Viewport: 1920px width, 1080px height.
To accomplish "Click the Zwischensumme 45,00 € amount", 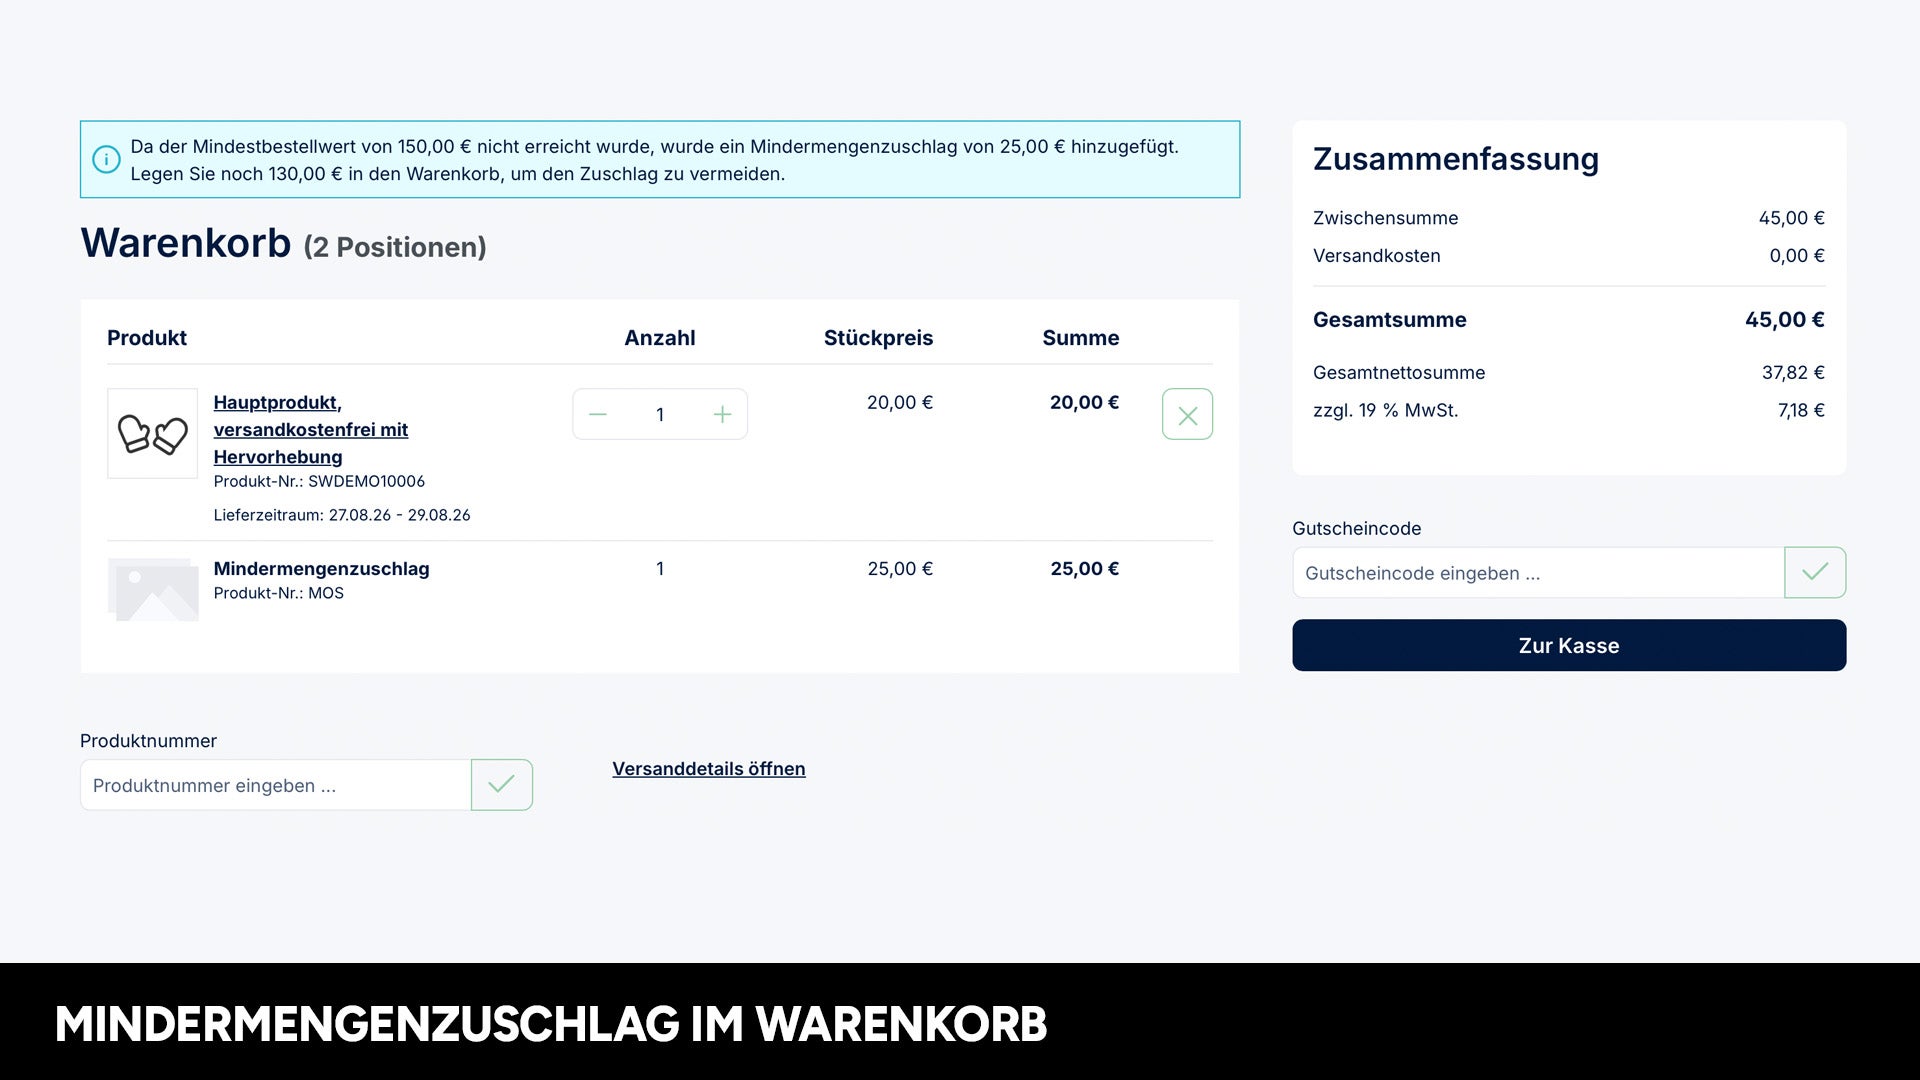I will (1791, 218).
